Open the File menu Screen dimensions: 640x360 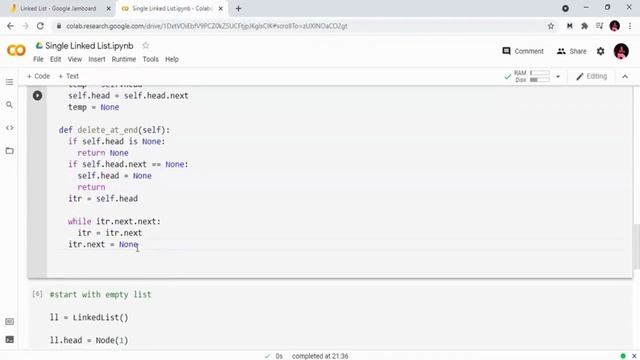(x=38, y=59)
